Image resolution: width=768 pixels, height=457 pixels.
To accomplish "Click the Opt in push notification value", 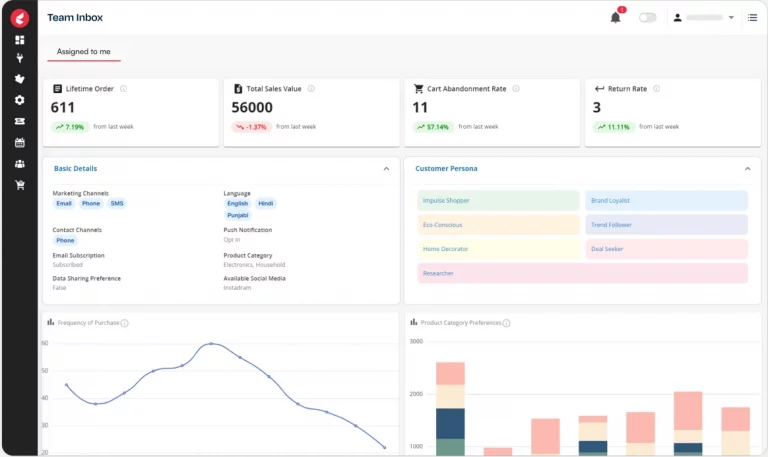I will coord(232,240).
